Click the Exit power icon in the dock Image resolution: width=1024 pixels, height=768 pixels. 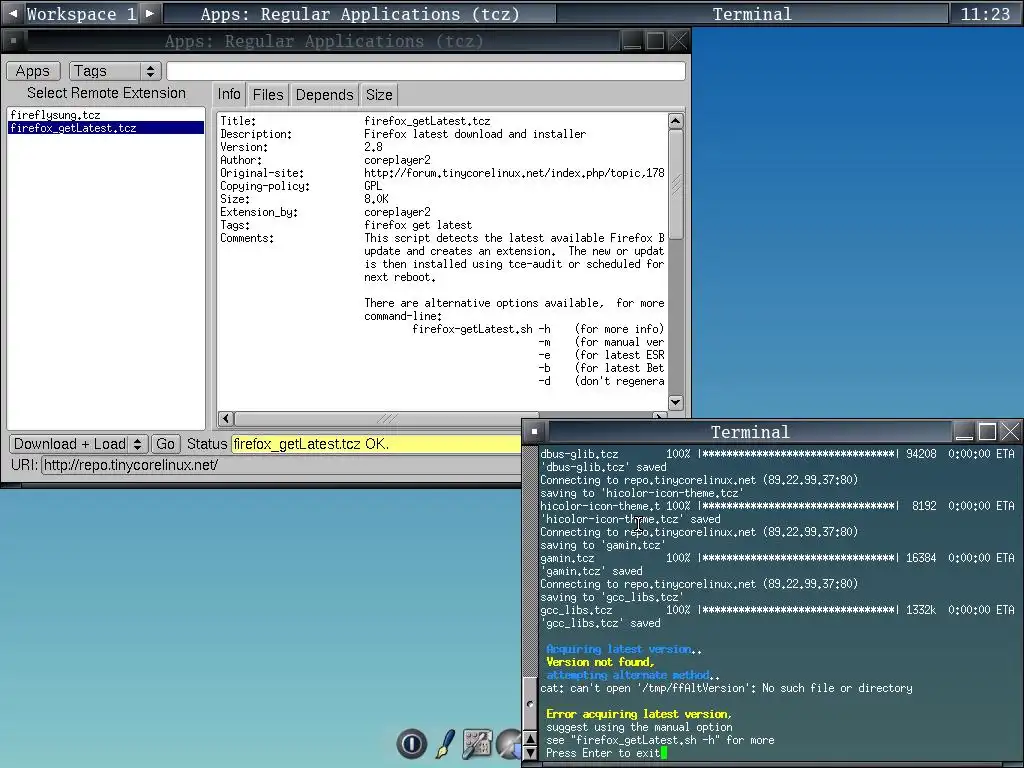pyautogui.click(x=411, y=743)
